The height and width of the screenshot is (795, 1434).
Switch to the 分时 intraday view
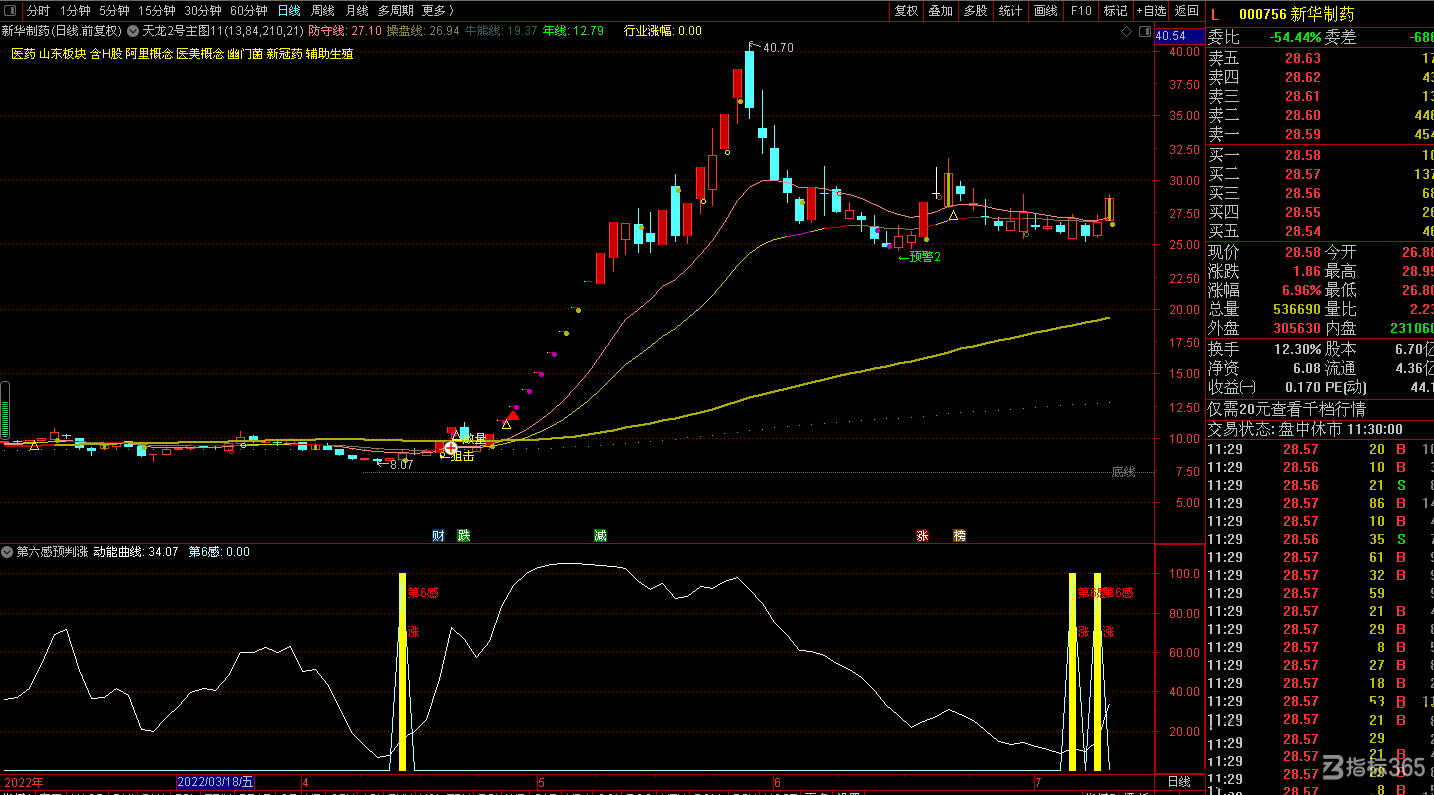tap(38, 11)
